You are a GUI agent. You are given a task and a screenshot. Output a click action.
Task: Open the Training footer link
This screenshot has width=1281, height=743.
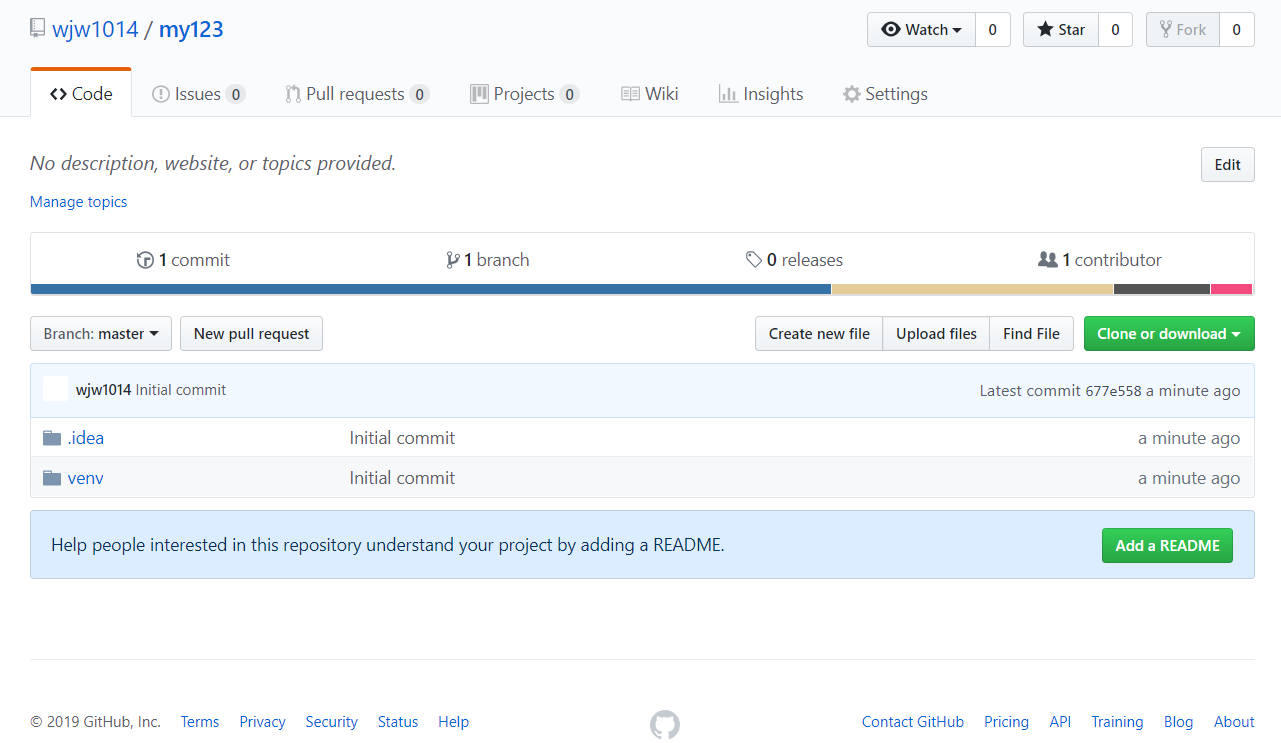point(1117,722)
